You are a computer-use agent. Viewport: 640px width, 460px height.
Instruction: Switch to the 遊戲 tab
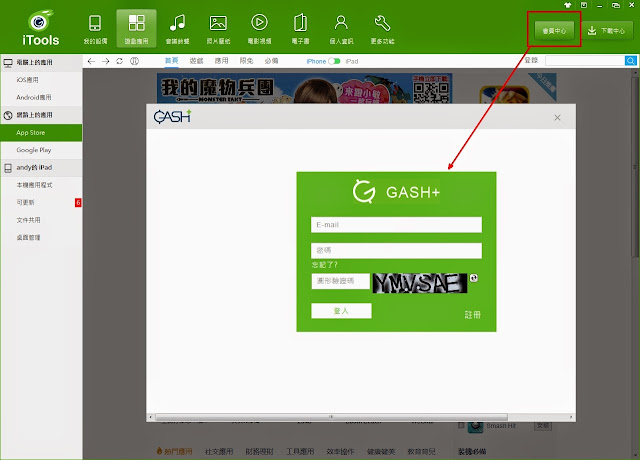coord(196,61)
